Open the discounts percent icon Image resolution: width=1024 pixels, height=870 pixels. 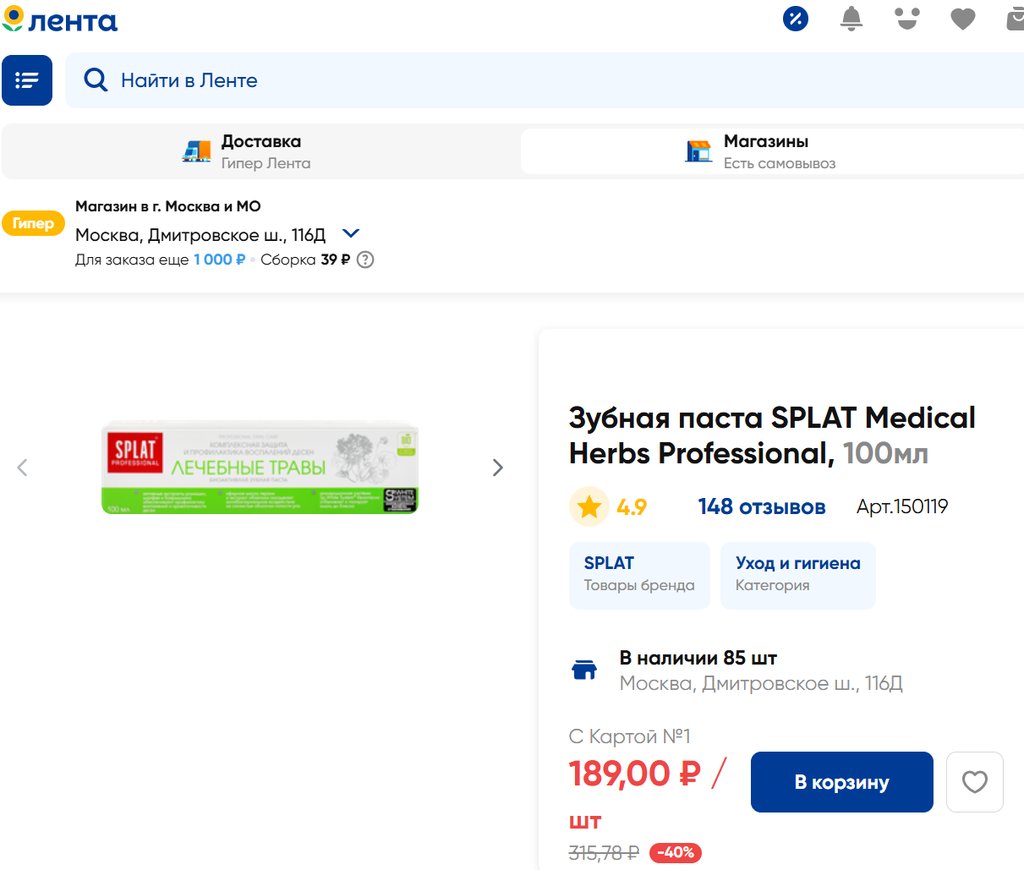pyautogui.click(x=795, y=18)
